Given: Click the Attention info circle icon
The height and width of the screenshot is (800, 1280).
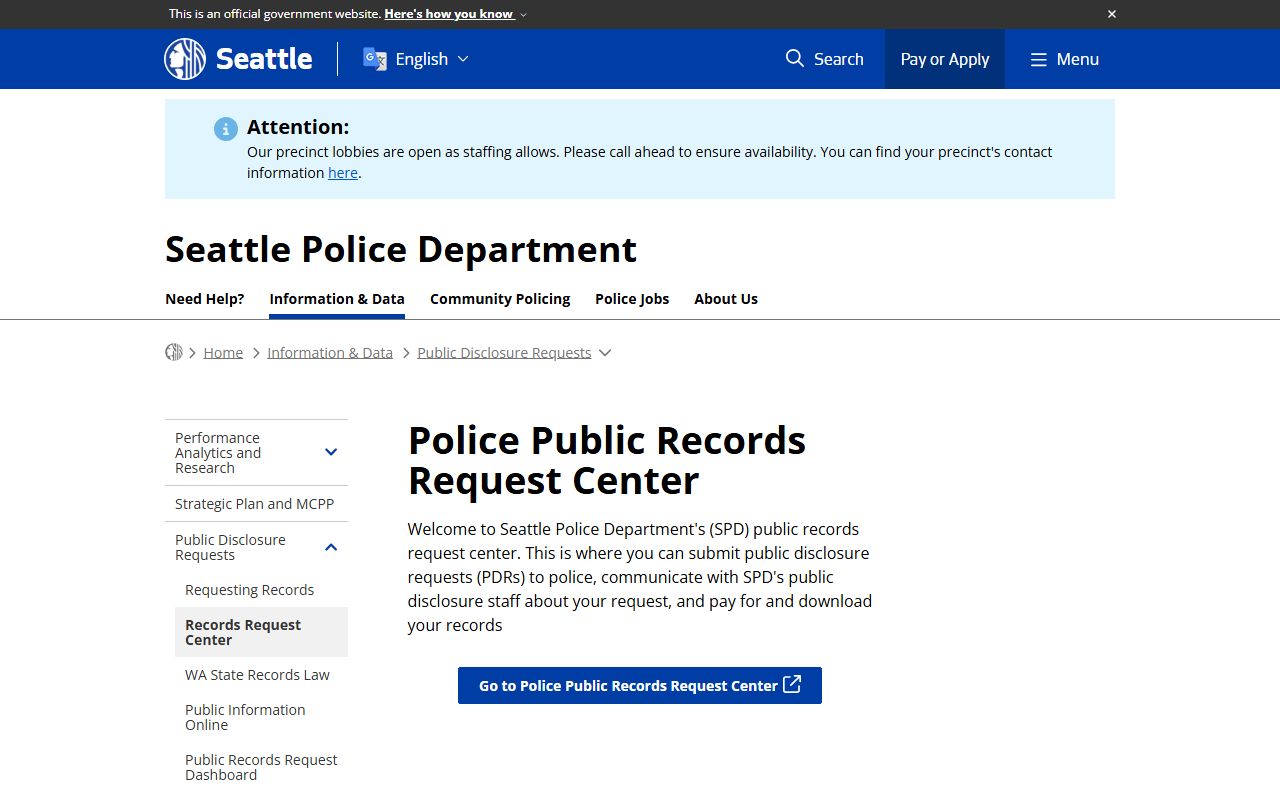Looking at the screenshot, I should 226,128.
